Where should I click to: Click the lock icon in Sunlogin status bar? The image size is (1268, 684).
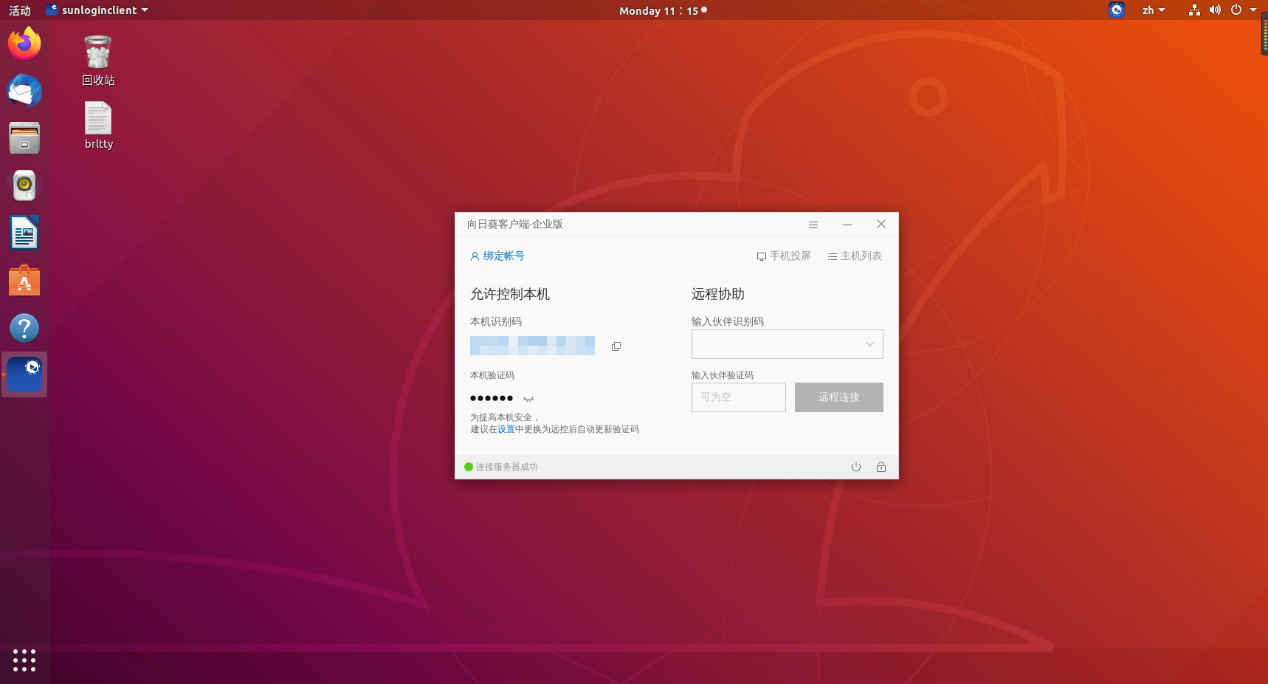881,467
